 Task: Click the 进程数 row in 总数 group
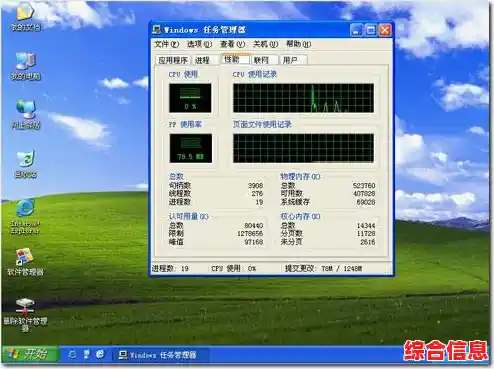click(216, 202)
